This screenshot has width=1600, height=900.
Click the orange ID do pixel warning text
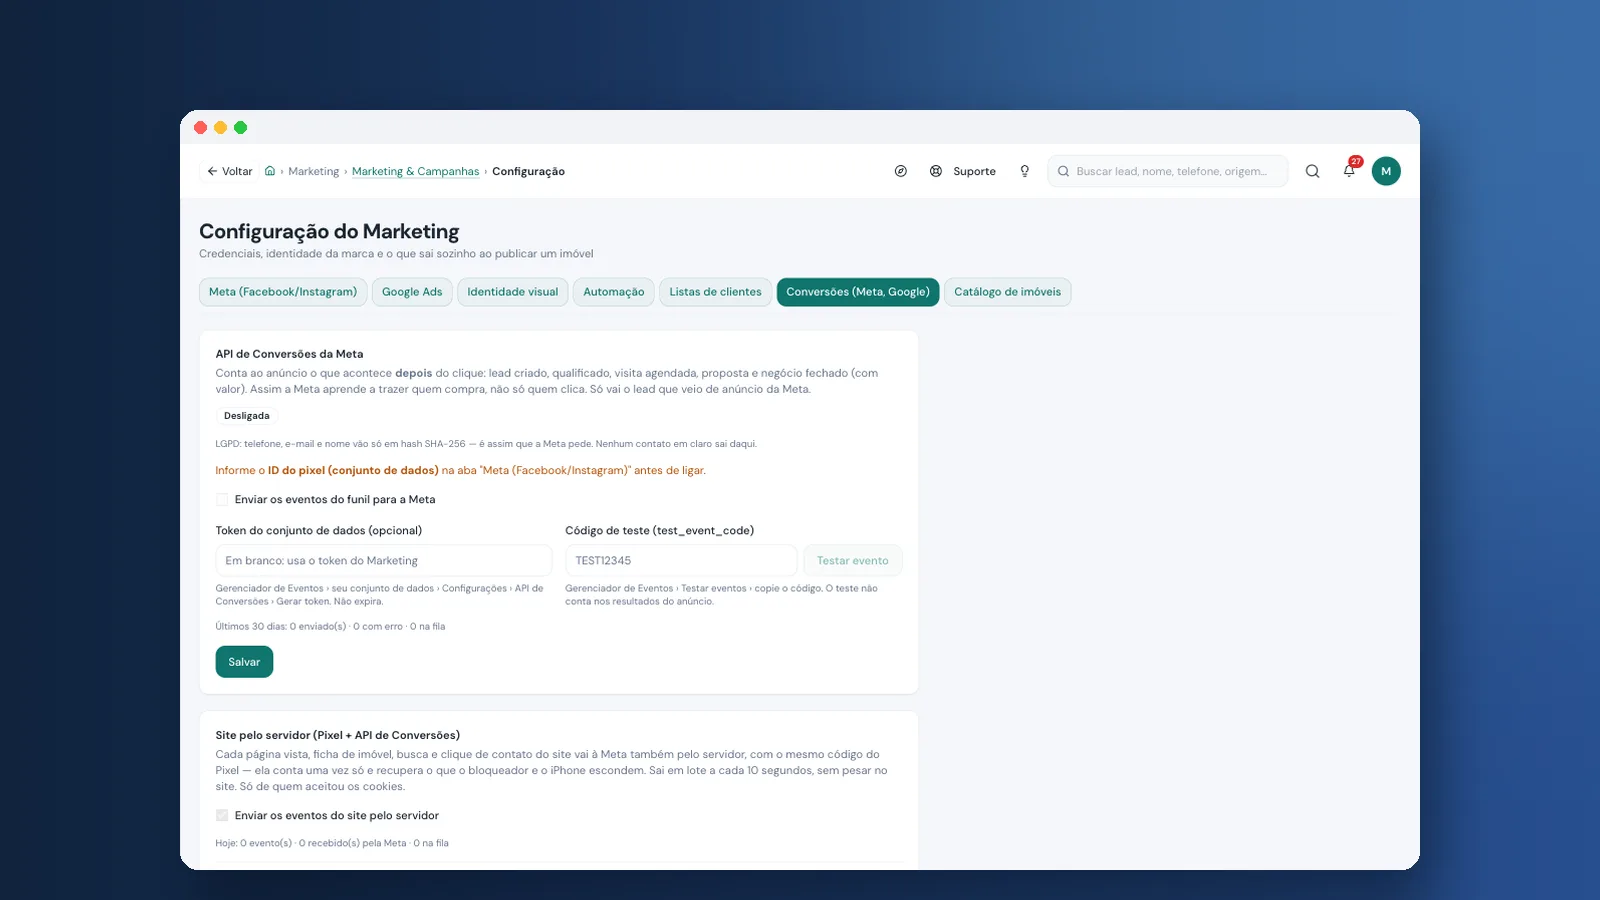(461, 470)
